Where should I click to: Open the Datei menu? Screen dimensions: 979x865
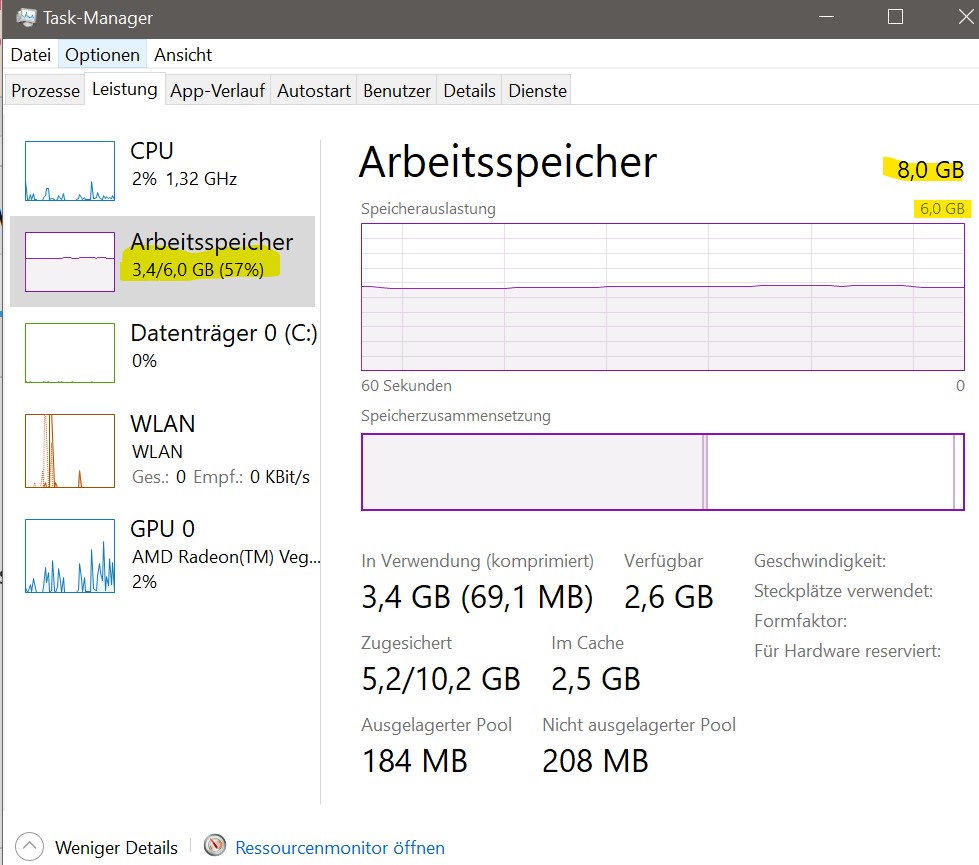click(x=31, y=54)
